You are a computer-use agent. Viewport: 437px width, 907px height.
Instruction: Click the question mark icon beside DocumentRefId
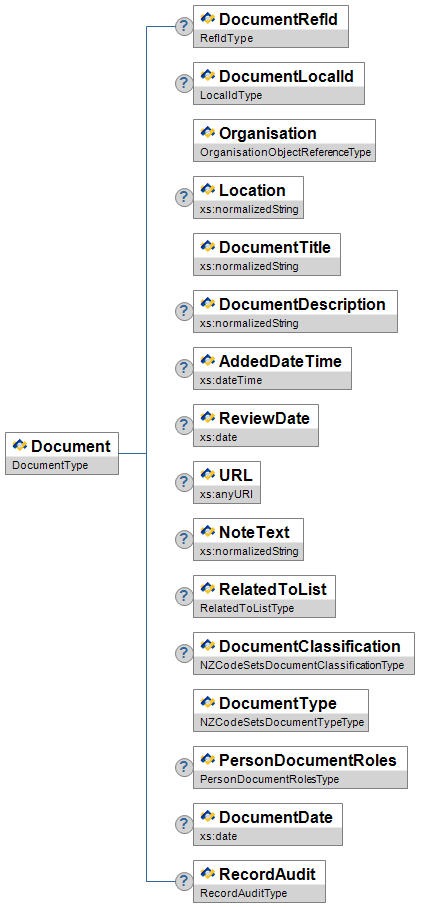[x=184, y=27]
